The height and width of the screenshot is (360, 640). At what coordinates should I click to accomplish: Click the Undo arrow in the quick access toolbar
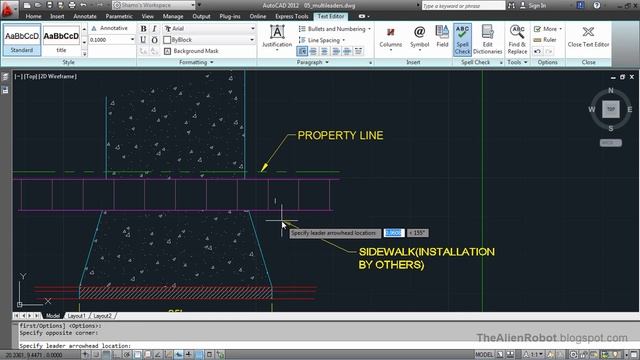click(x=83, y=5)
